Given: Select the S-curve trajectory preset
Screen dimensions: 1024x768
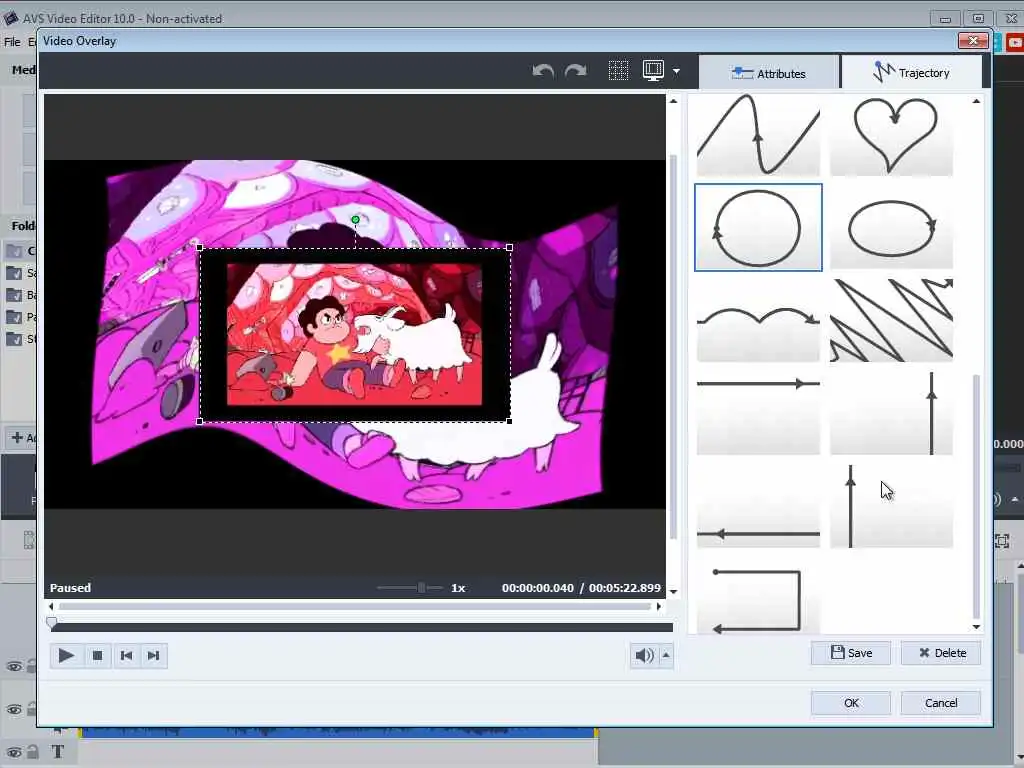Looking at the screenshot, I should pyautogui.click(x=758, y=135).
